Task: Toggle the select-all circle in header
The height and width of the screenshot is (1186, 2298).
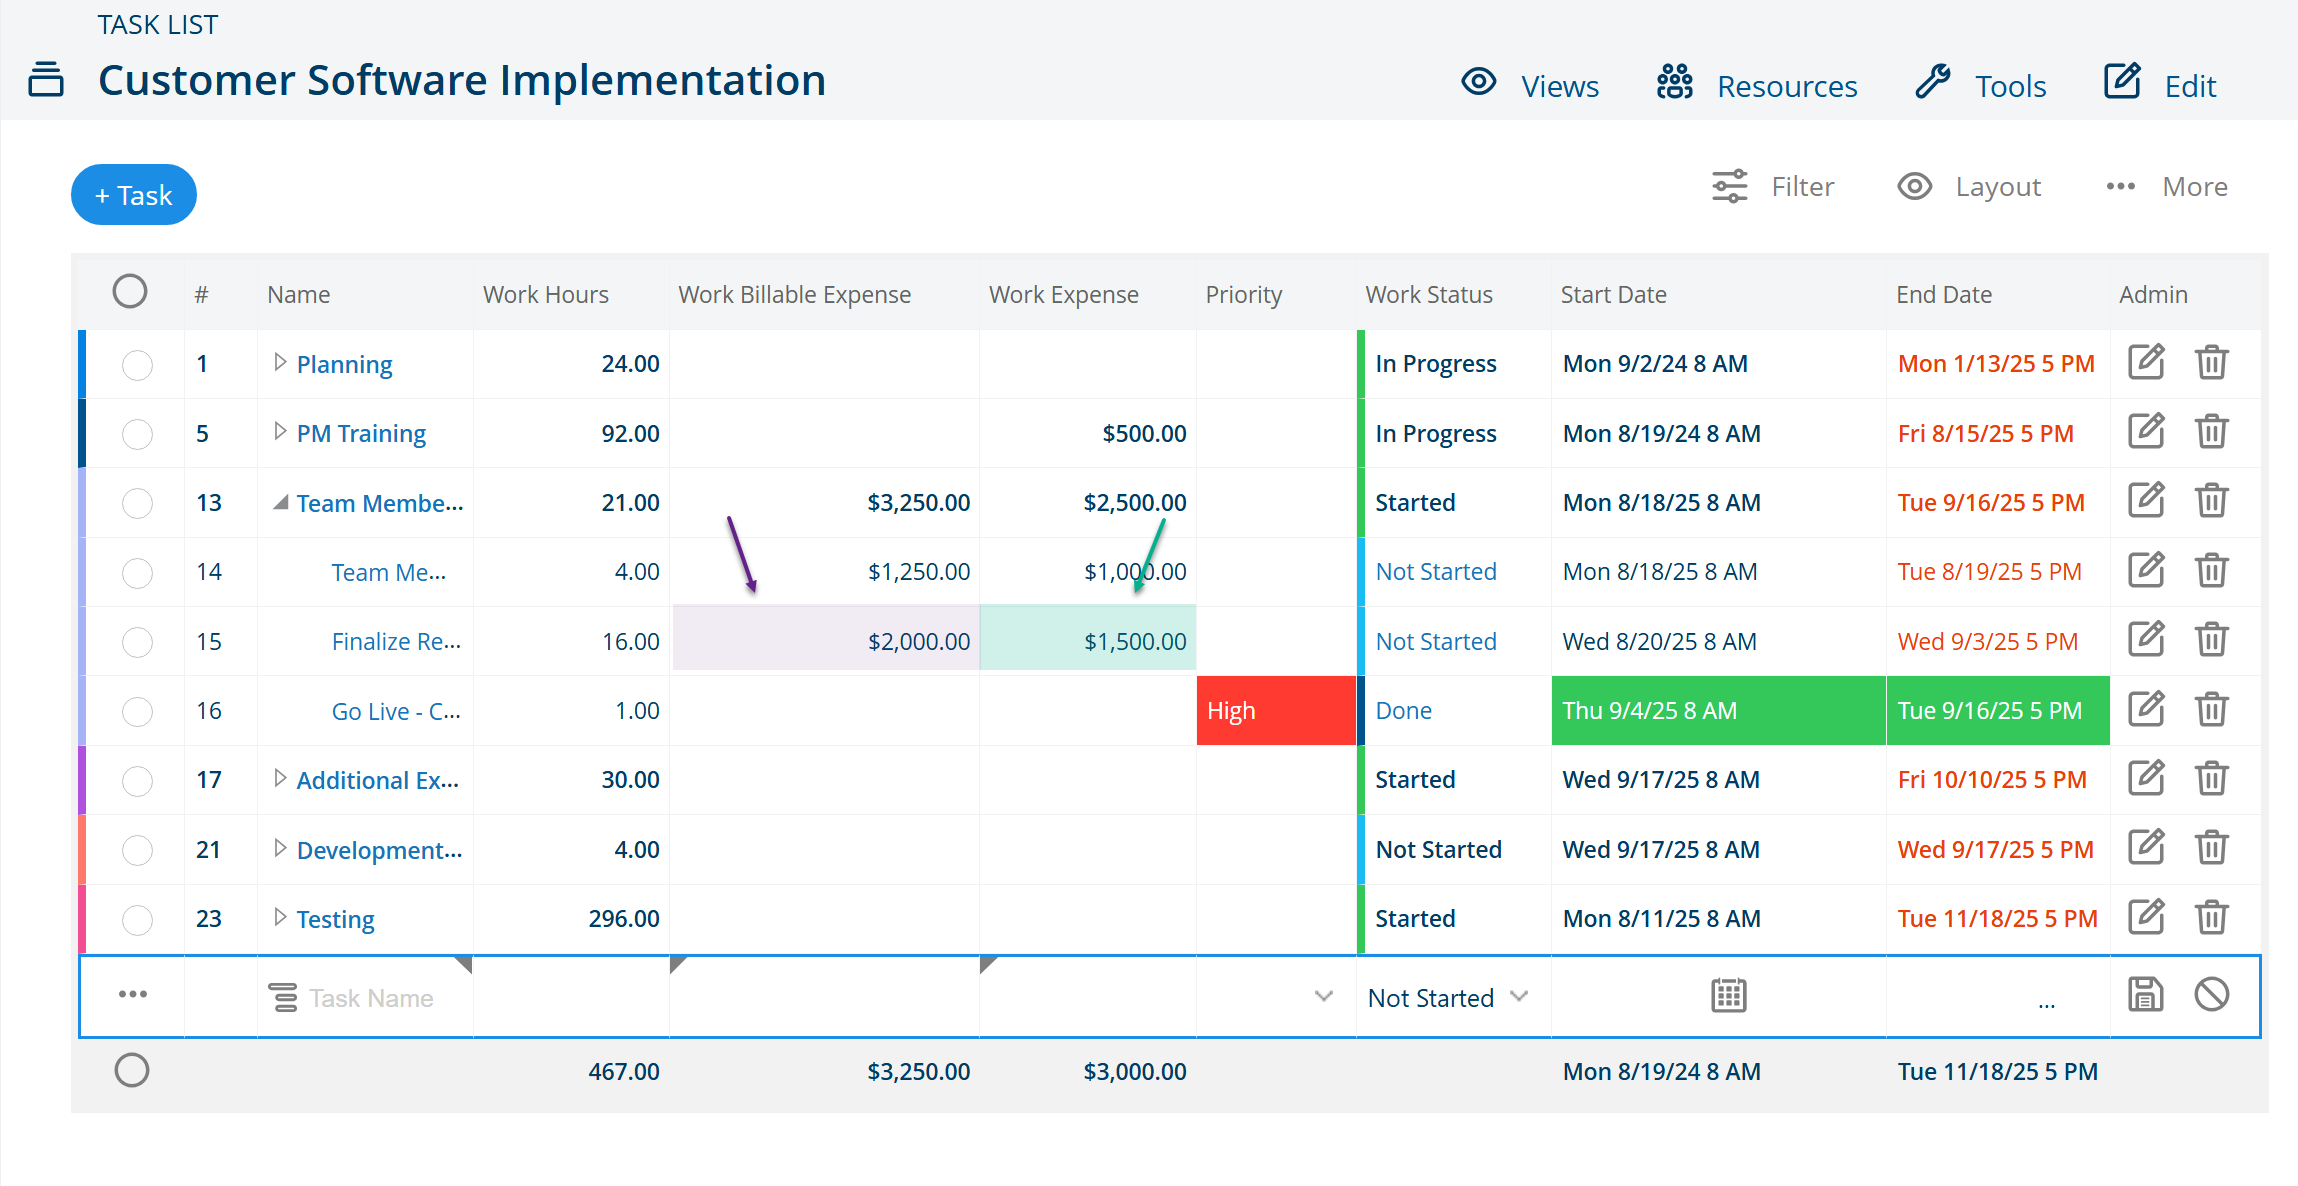Action: 130,292
